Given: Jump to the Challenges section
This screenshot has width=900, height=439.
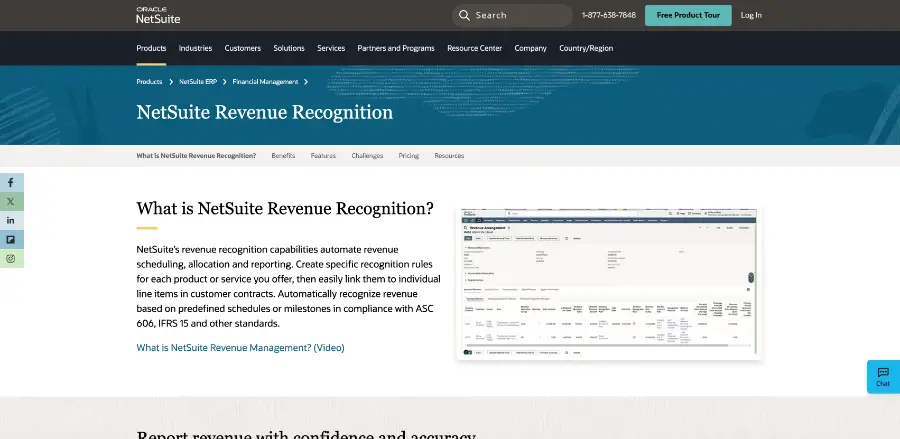Looking at the screenshot, I should click(x=367, y=156).
